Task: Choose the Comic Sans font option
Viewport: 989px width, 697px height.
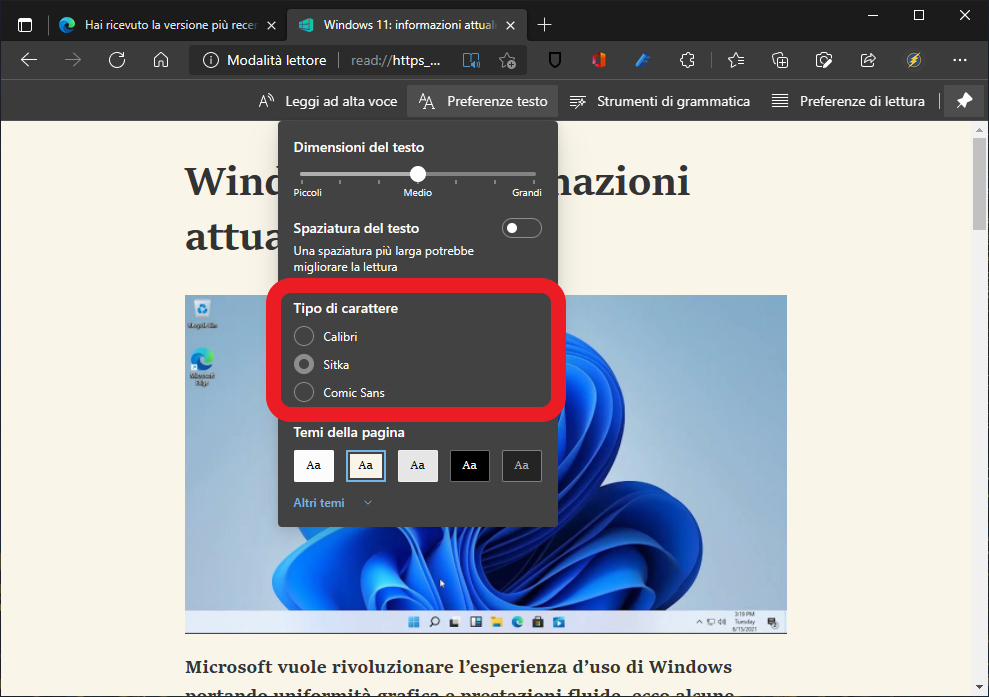Action: (304, 392)
